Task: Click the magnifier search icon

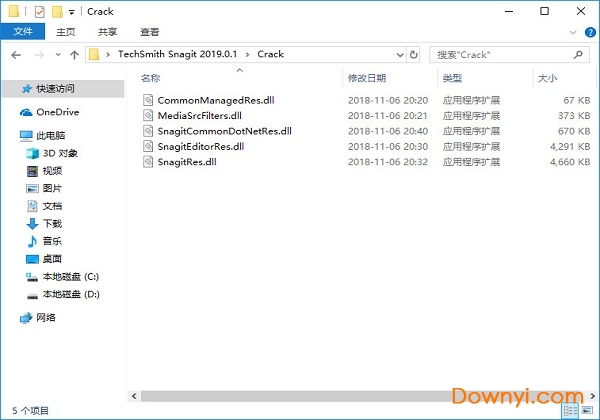Action: tap(578, 55)
